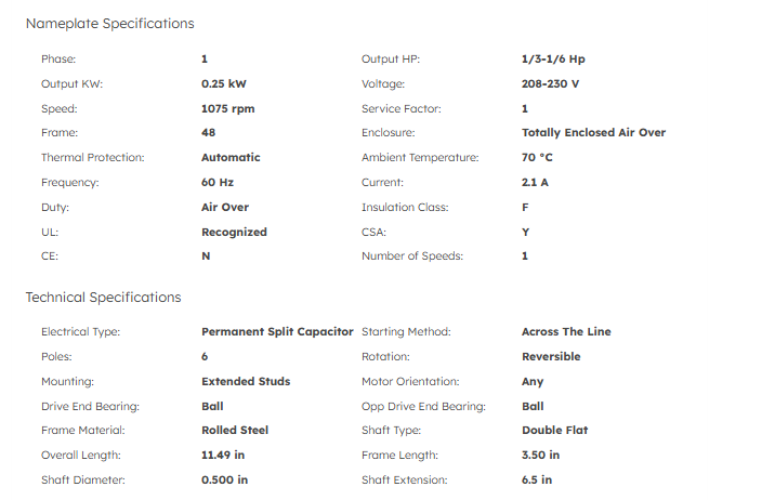Select the Output HP value 1/3-1/6 Hp
Viewport: 775px width, 500px height.
tap(553, 59)
